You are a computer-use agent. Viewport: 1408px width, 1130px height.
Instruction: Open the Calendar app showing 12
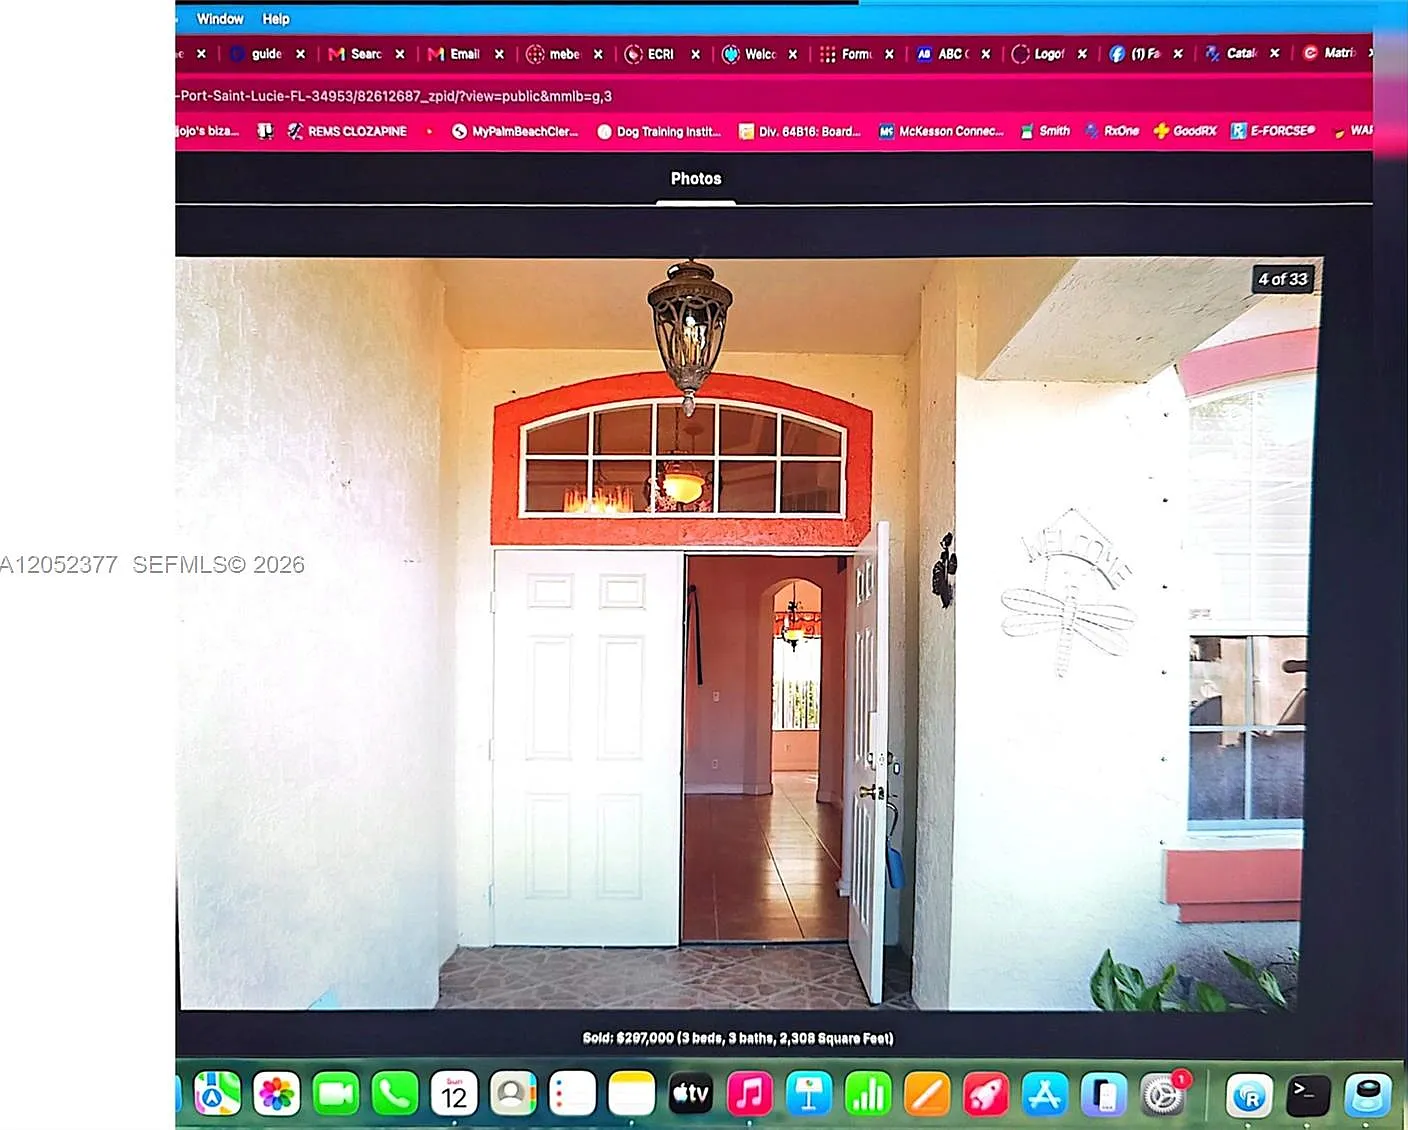(x=454, y=1094)
